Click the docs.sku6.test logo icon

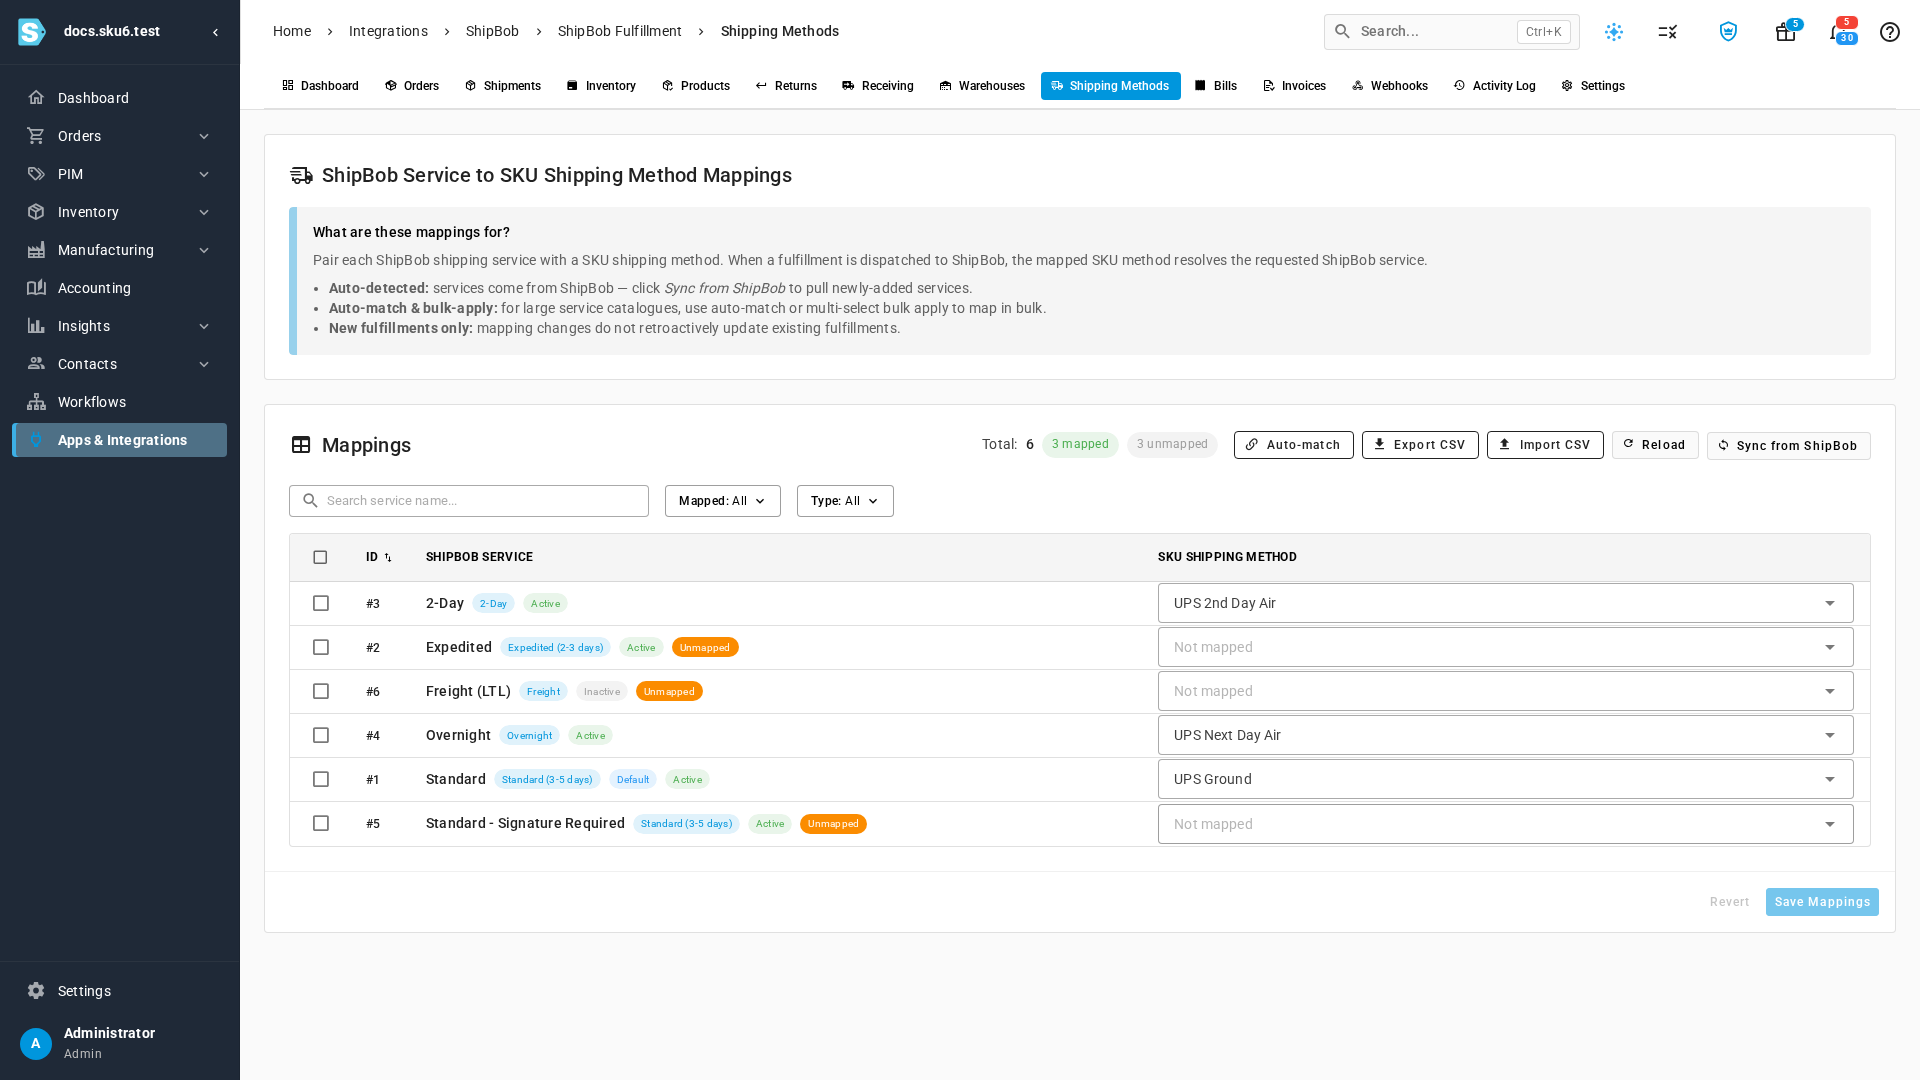point(32,32)
